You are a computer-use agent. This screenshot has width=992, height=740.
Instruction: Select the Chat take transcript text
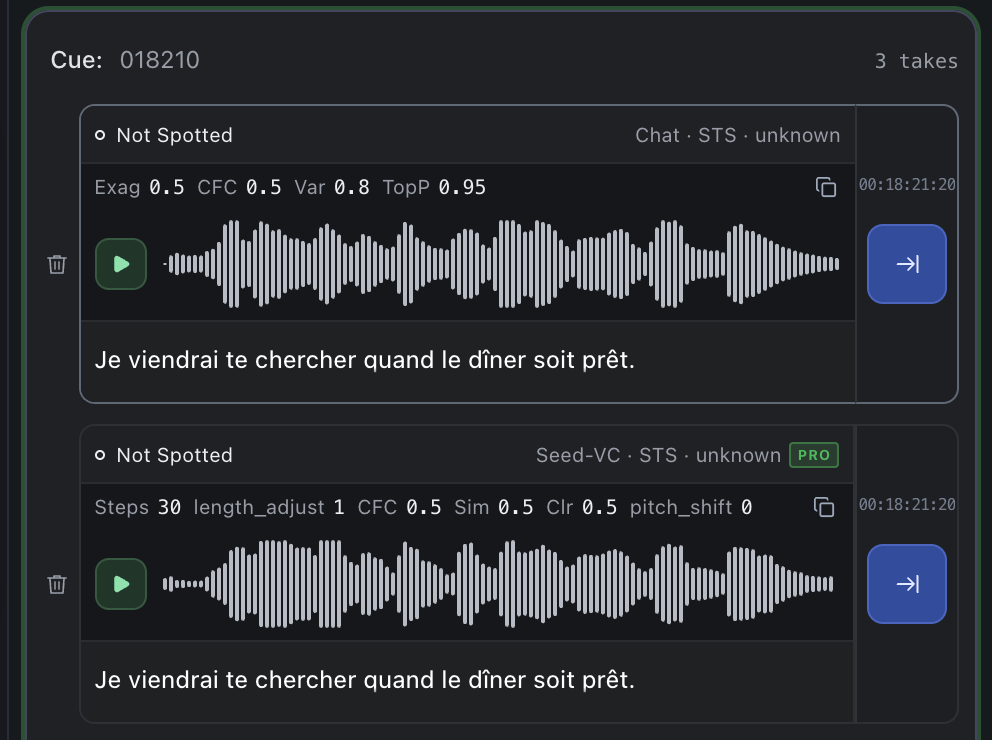(364, 360)
